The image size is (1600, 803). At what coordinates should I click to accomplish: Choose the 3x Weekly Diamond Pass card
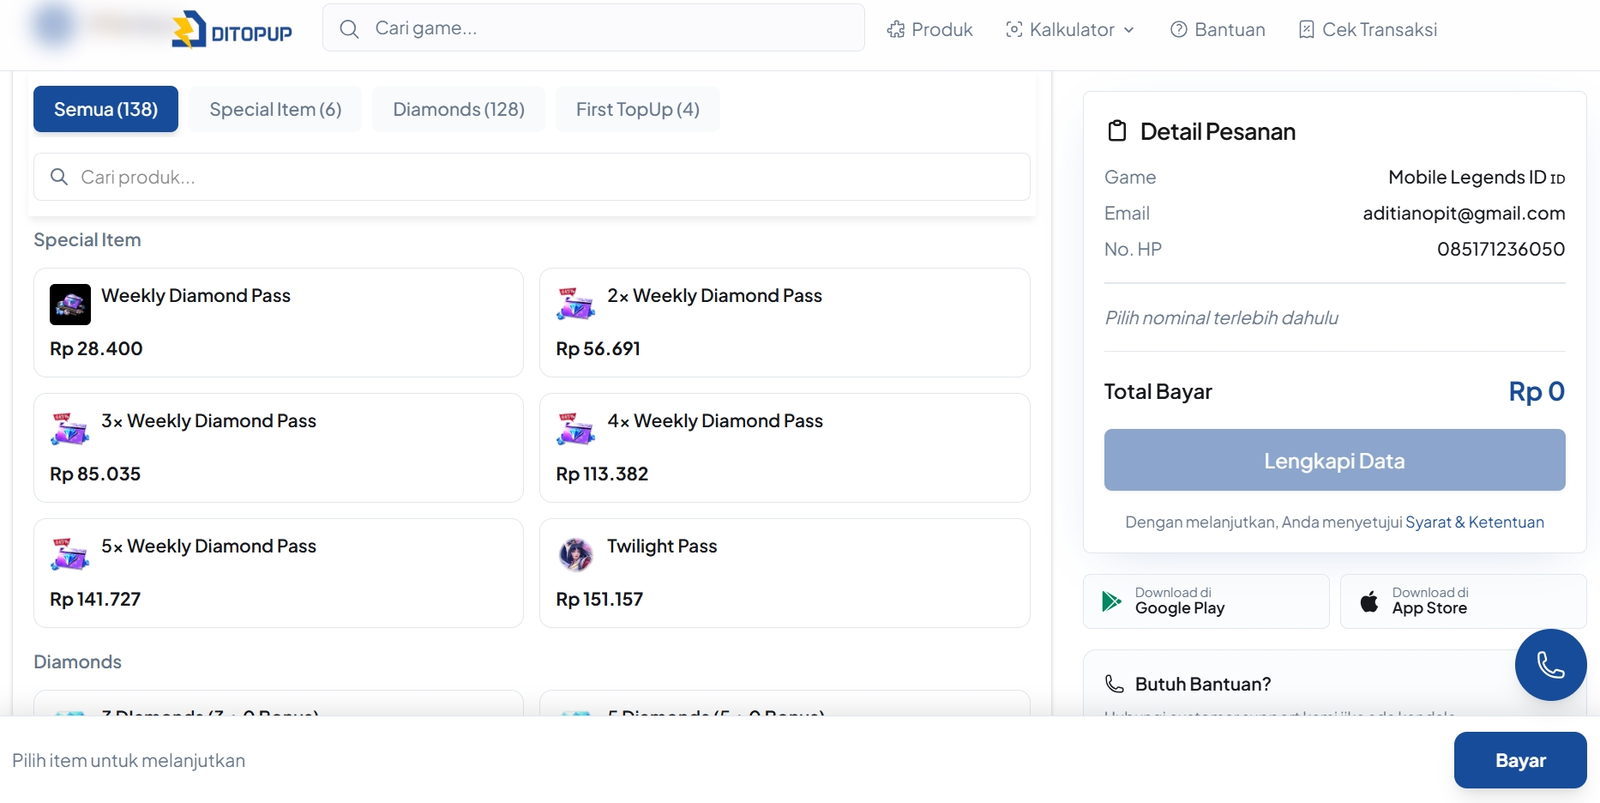coord(278,447)
